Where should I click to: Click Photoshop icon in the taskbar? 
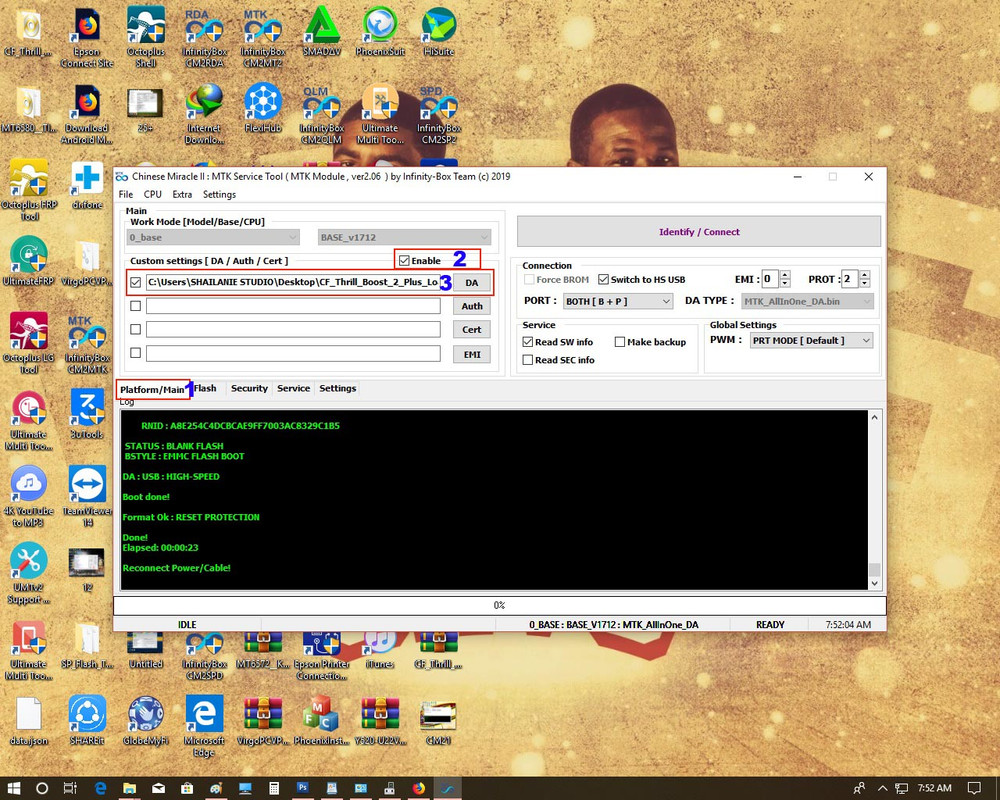pos(302,788)
